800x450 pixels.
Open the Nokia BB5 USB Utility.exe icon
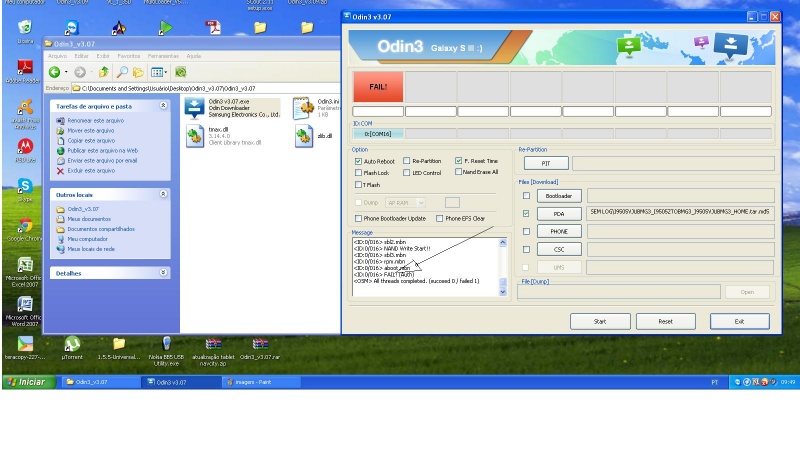click(166, 344)
